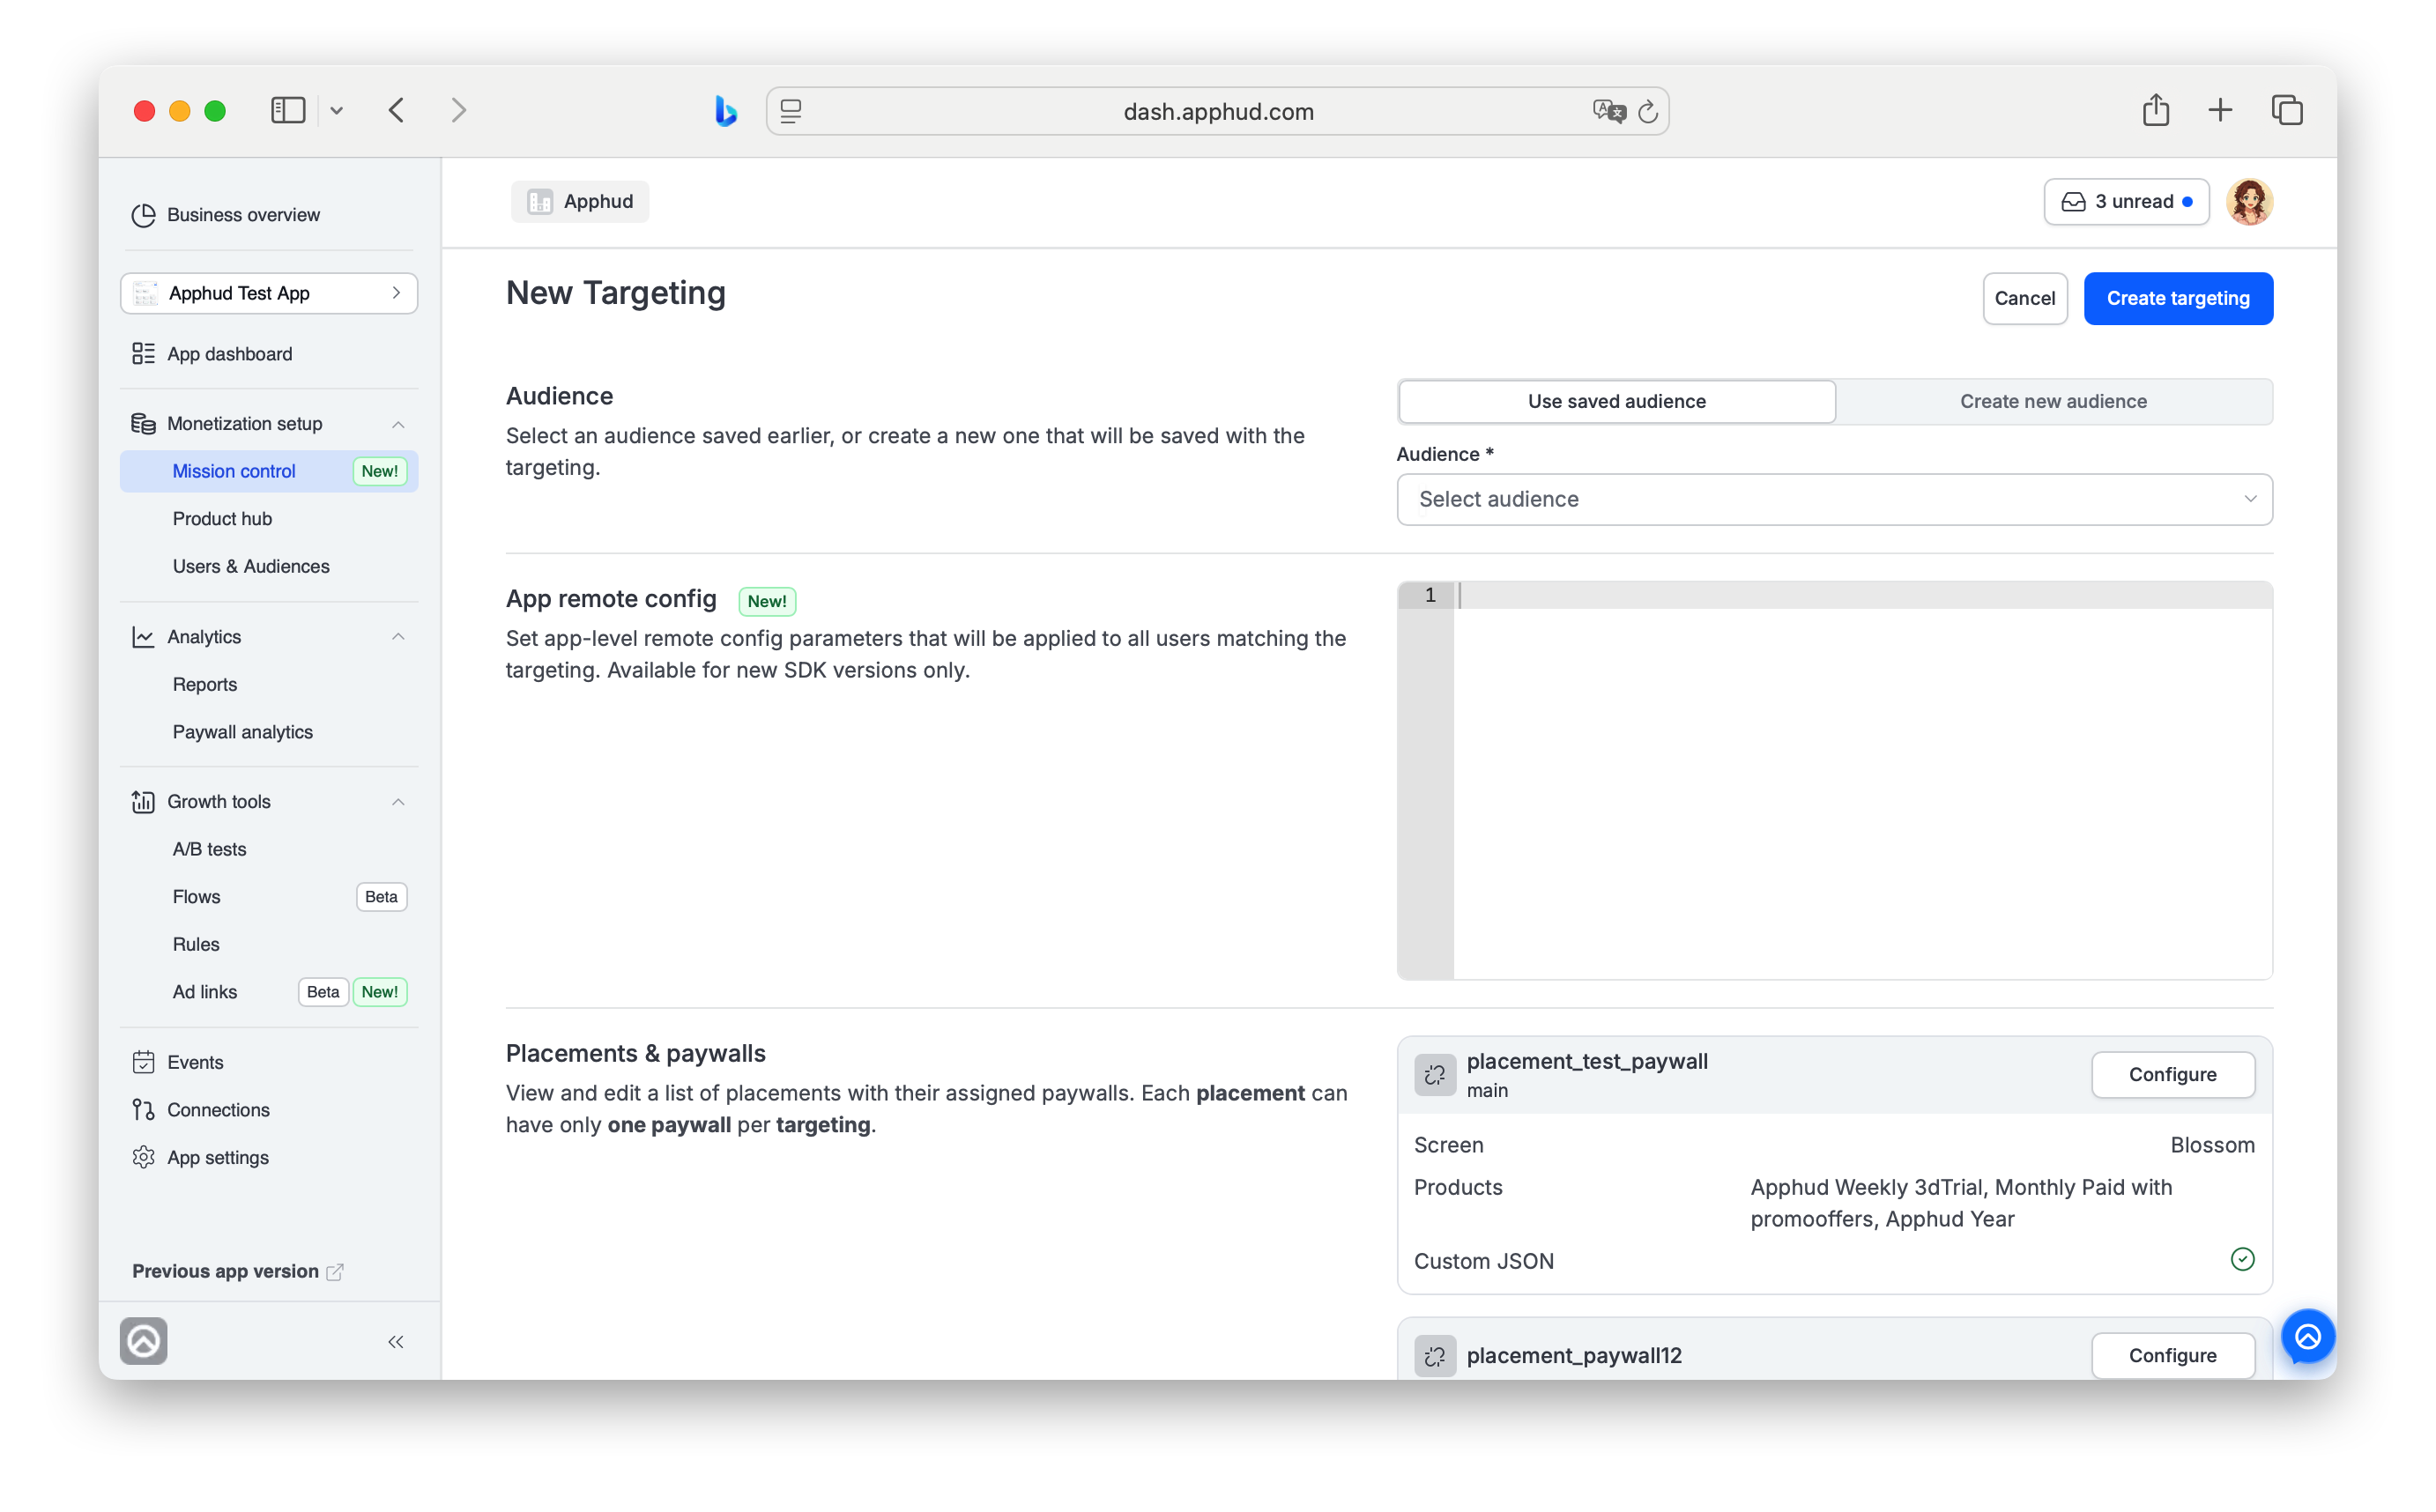
Task: Open browser sidebar dropdown arrow
Action: point(337,111)
